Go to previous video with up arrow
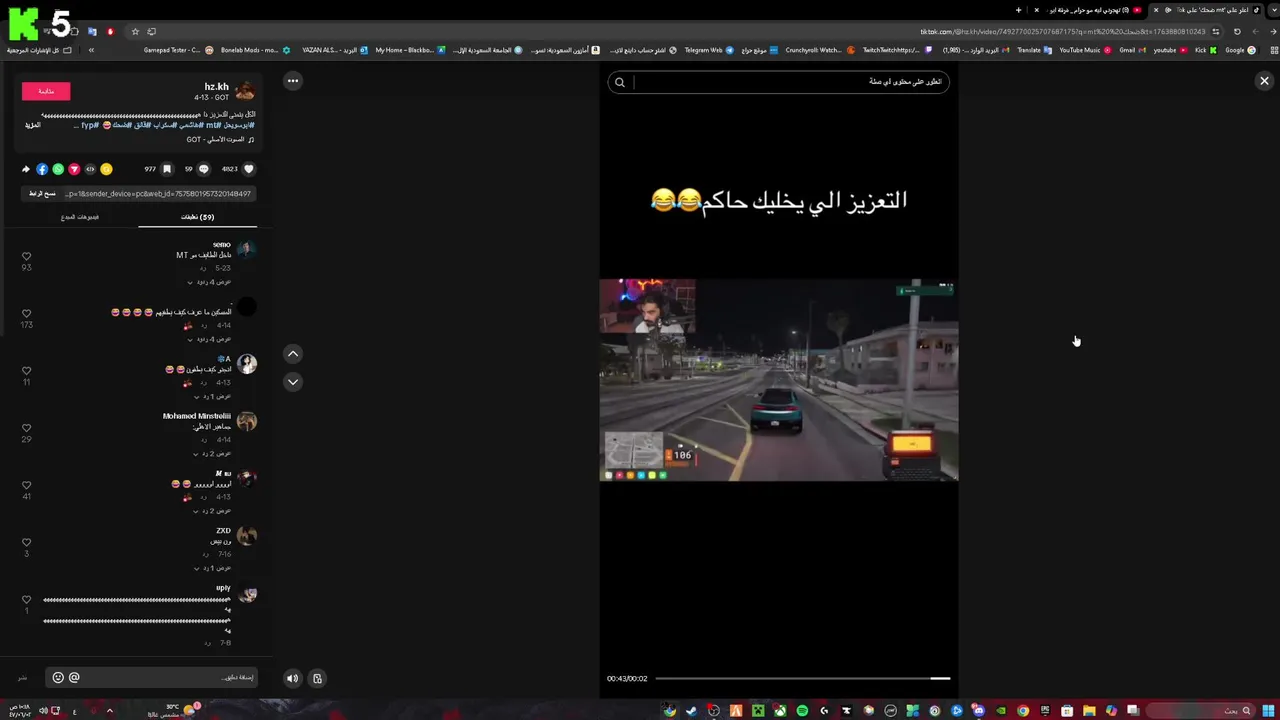This screenshot has height=720, width=1280. coord(292,353)
